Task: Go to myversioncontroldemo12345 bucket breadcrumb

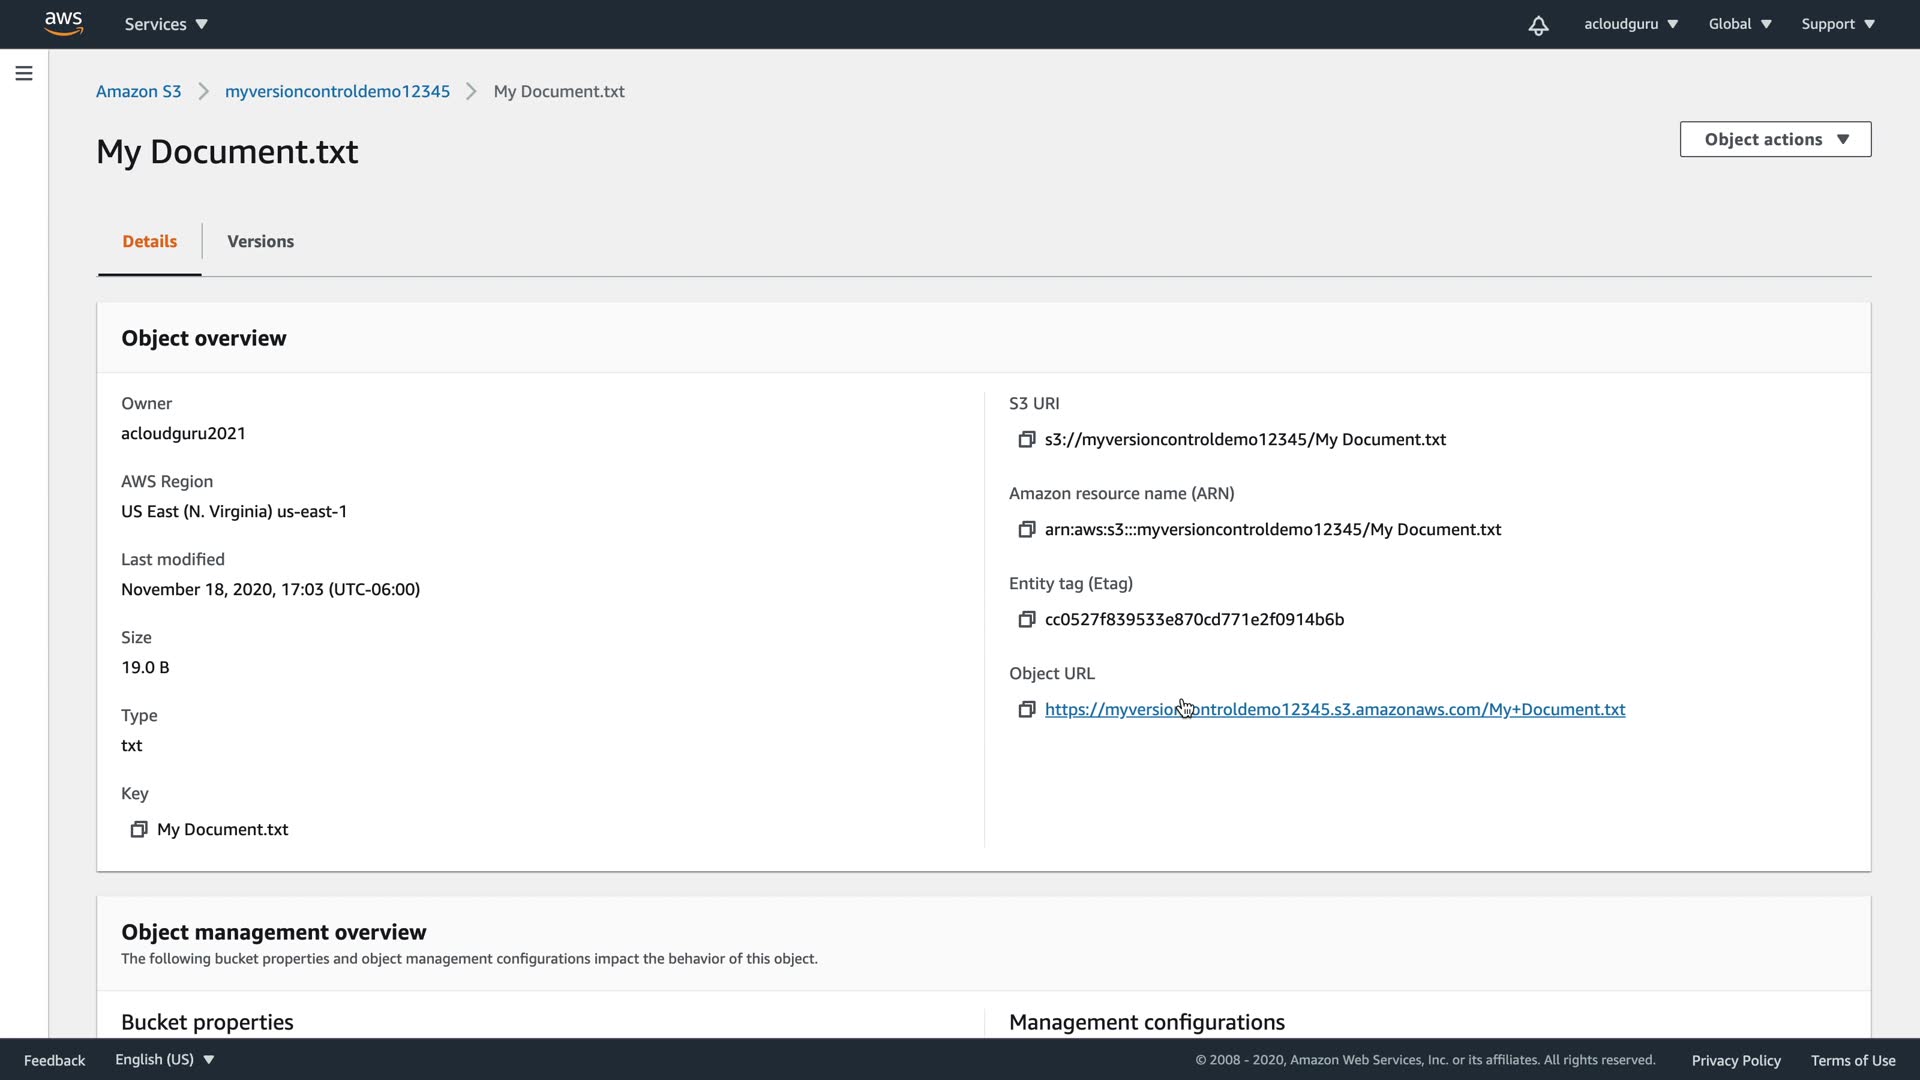Action: pyautogui.click(x=337, y=91)
